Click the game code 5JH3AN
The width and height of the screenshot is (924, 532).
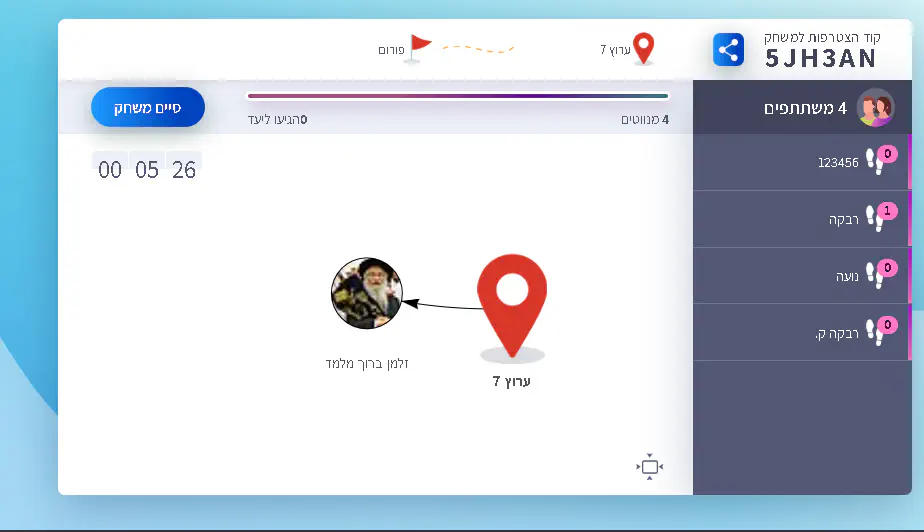(x=821, y=58)
